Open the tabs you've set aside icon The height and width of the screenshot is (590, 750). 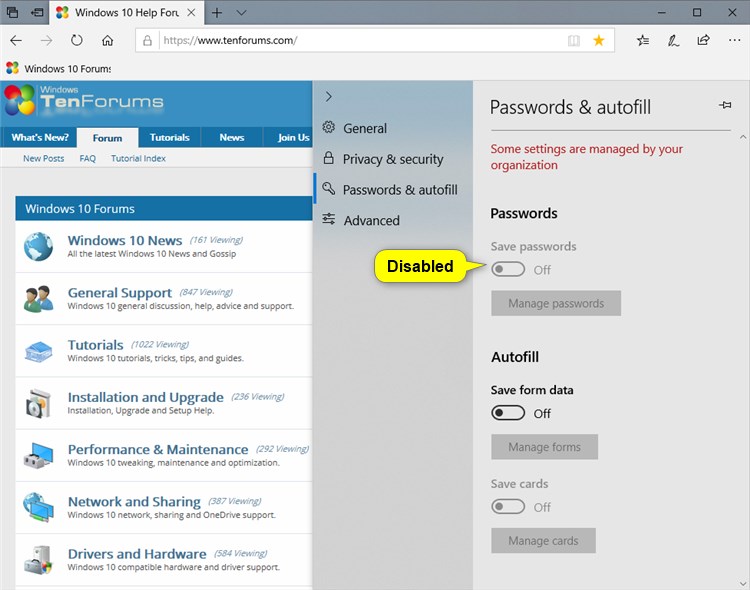coord(12,12)
